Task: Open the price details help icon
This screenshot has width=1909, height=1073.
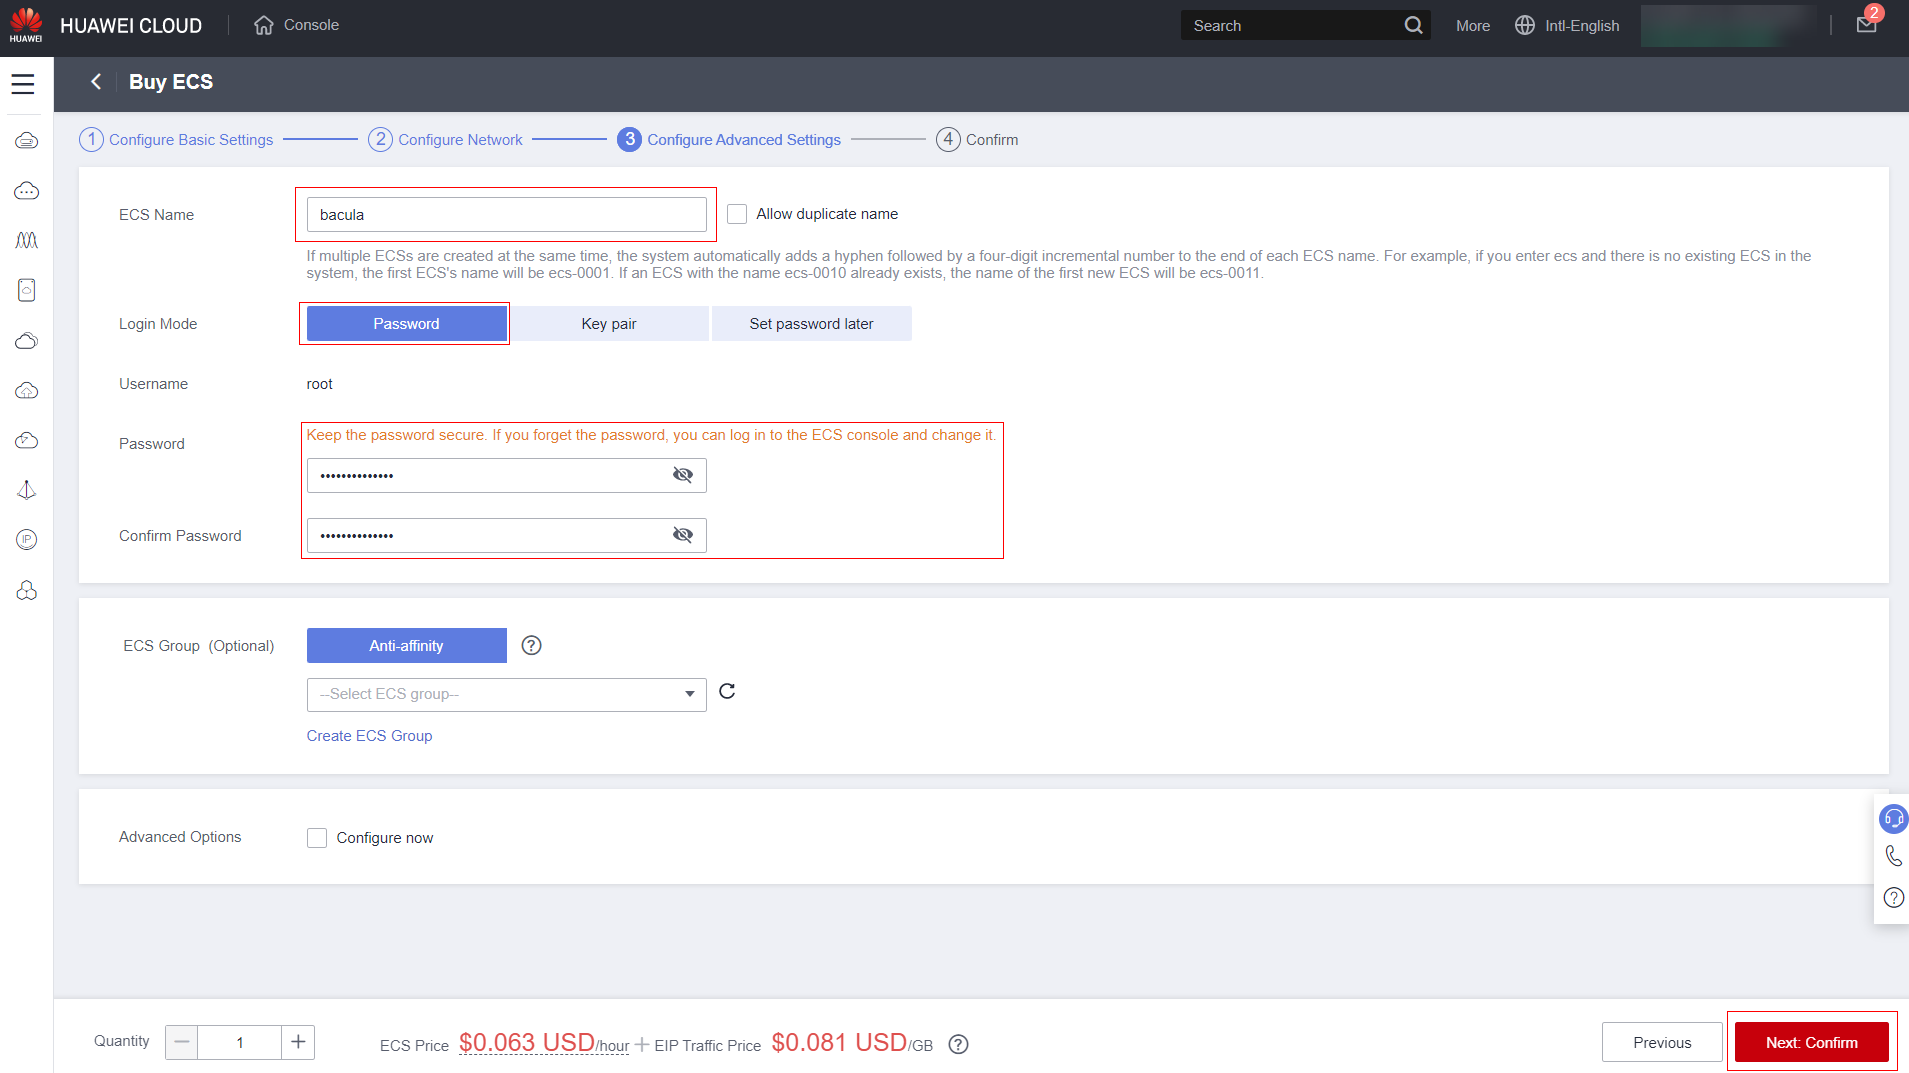Action: 958,1044
